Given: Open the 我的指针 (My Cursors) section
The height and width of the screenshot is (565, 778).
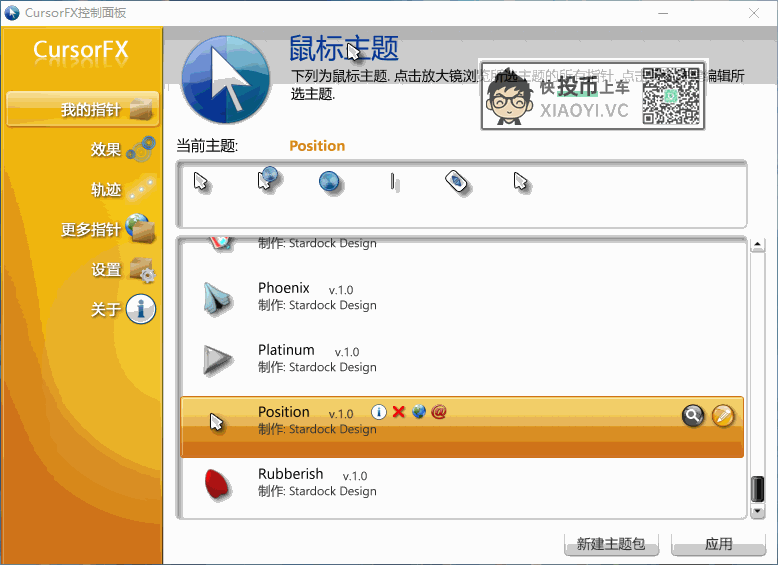Looking at the screenshot, I should (x=82, y=109).
